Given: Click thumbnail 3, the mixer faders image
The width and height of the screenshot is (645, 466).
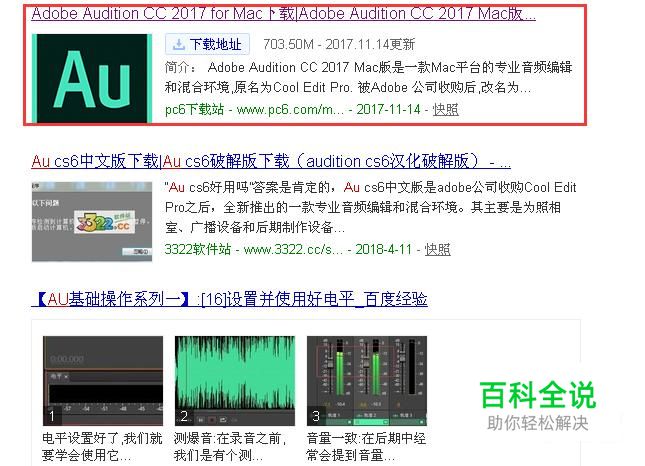Looking at the screenshot, I should (x=367, y=381).
